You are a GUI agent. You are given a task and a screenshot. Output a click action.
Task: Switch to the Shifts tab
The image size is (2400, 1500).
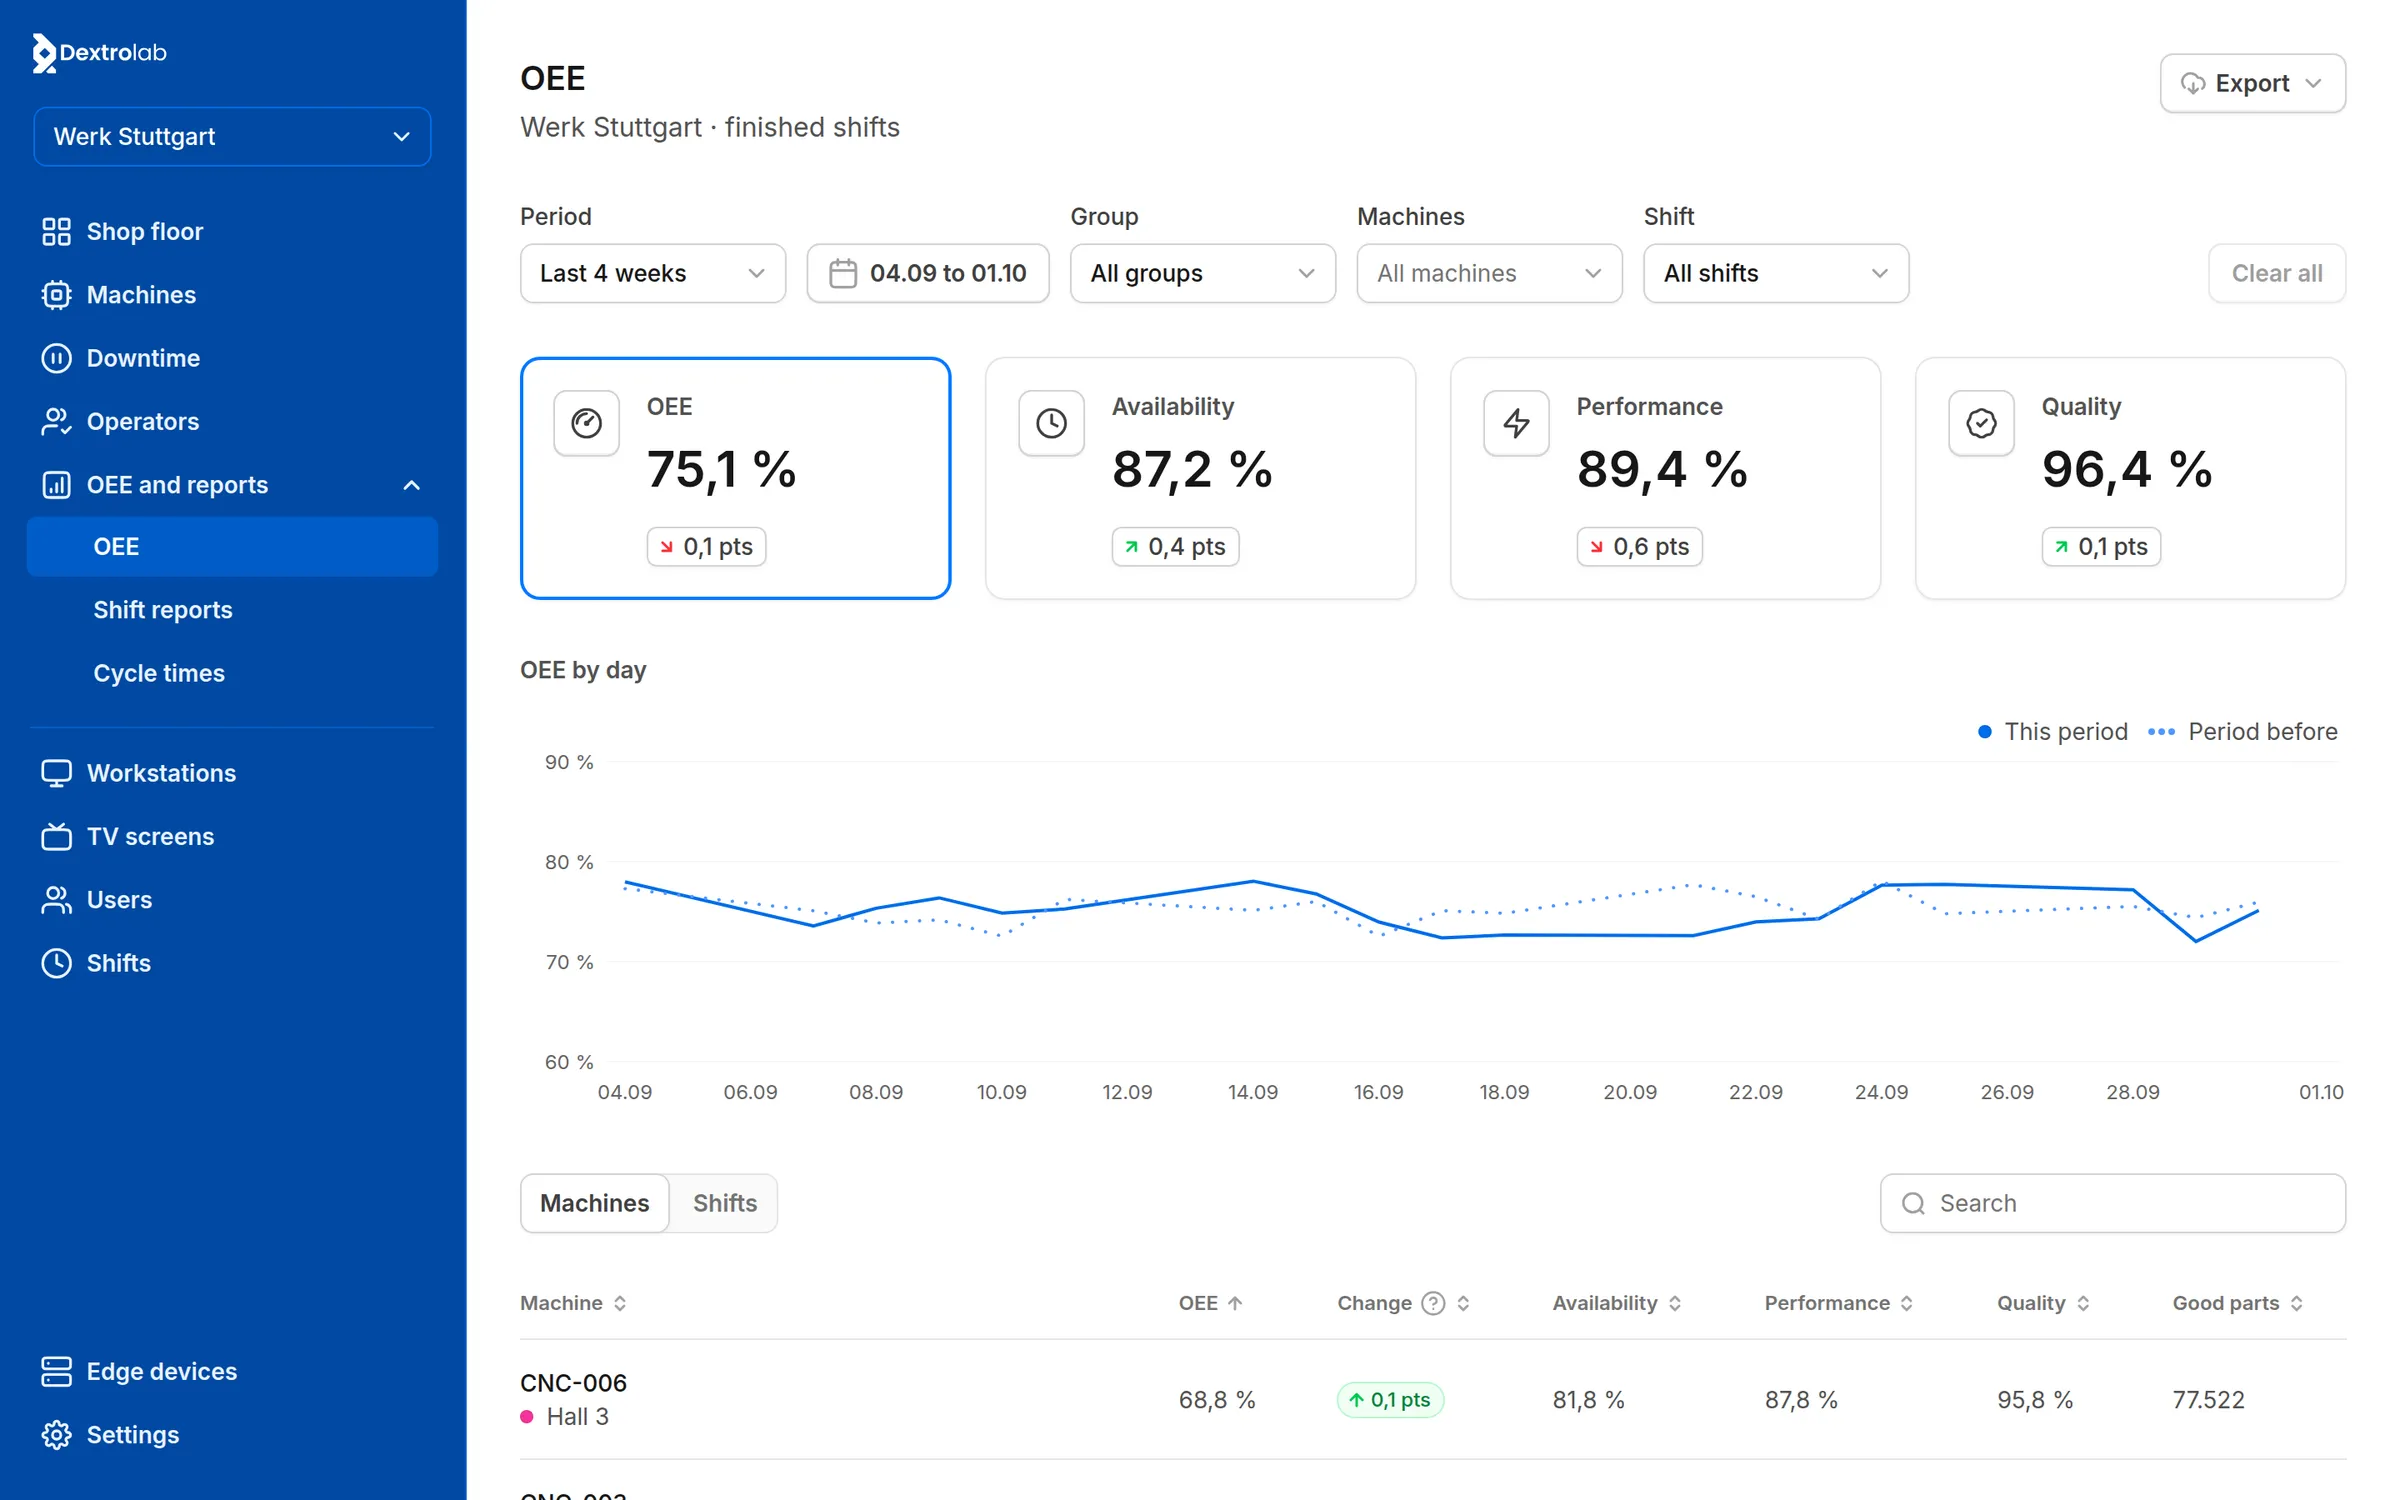click(x=725, y=1203)
